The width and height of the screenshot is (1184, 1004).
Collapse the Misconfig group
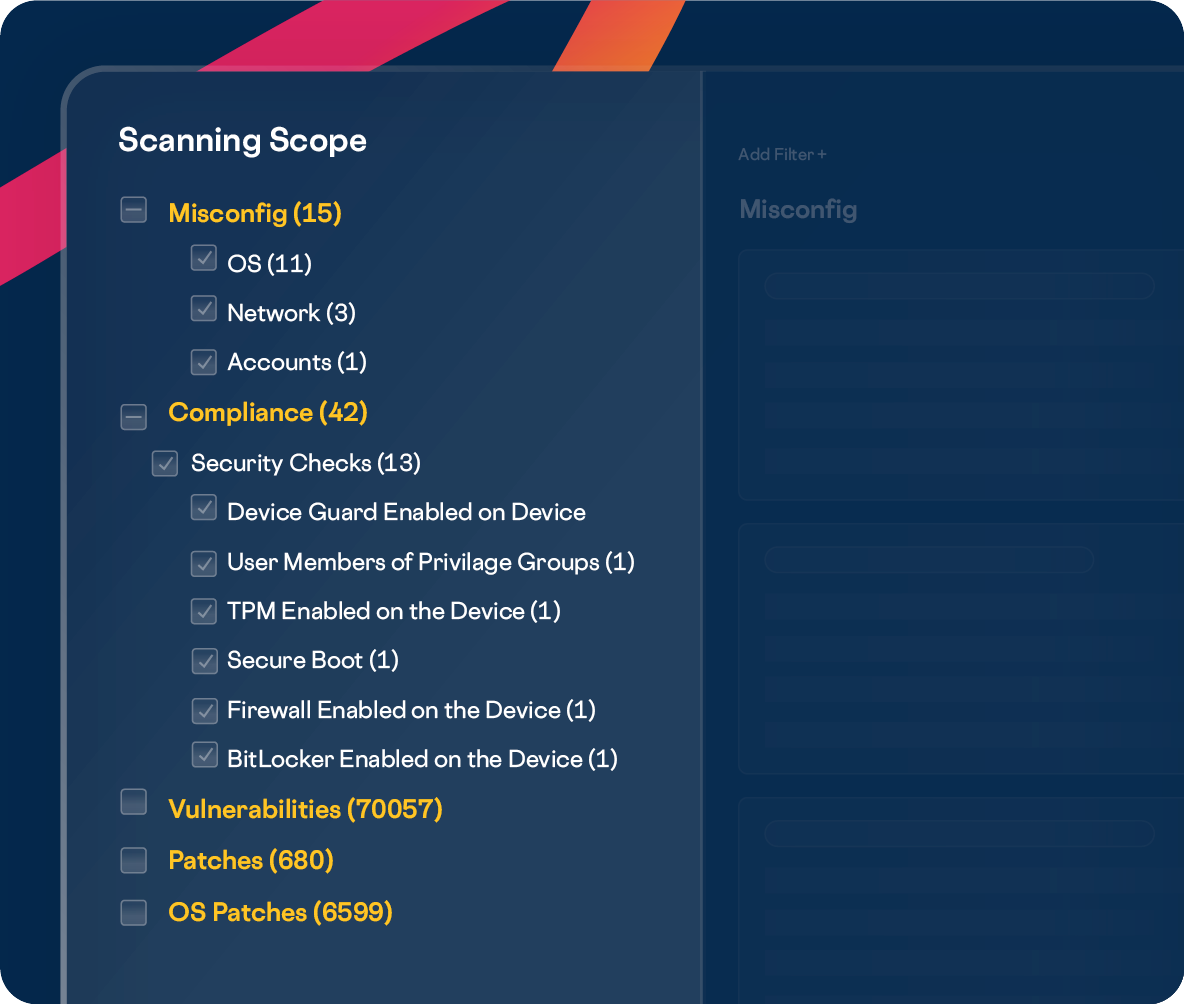(x=133, y=210)
